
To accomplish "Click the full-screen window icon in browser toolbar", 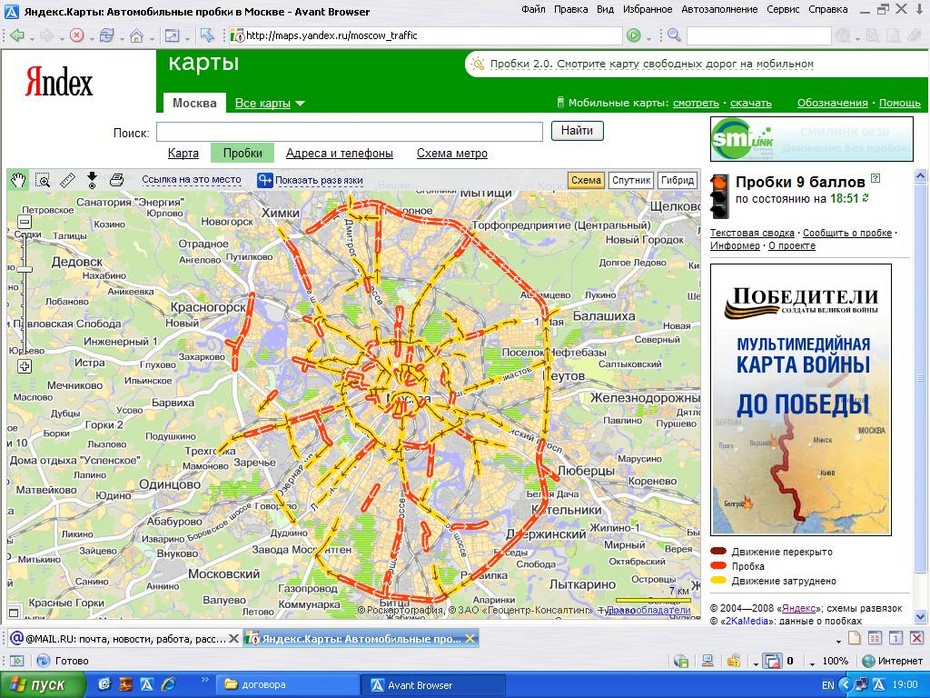I will [x=172, y=36].
